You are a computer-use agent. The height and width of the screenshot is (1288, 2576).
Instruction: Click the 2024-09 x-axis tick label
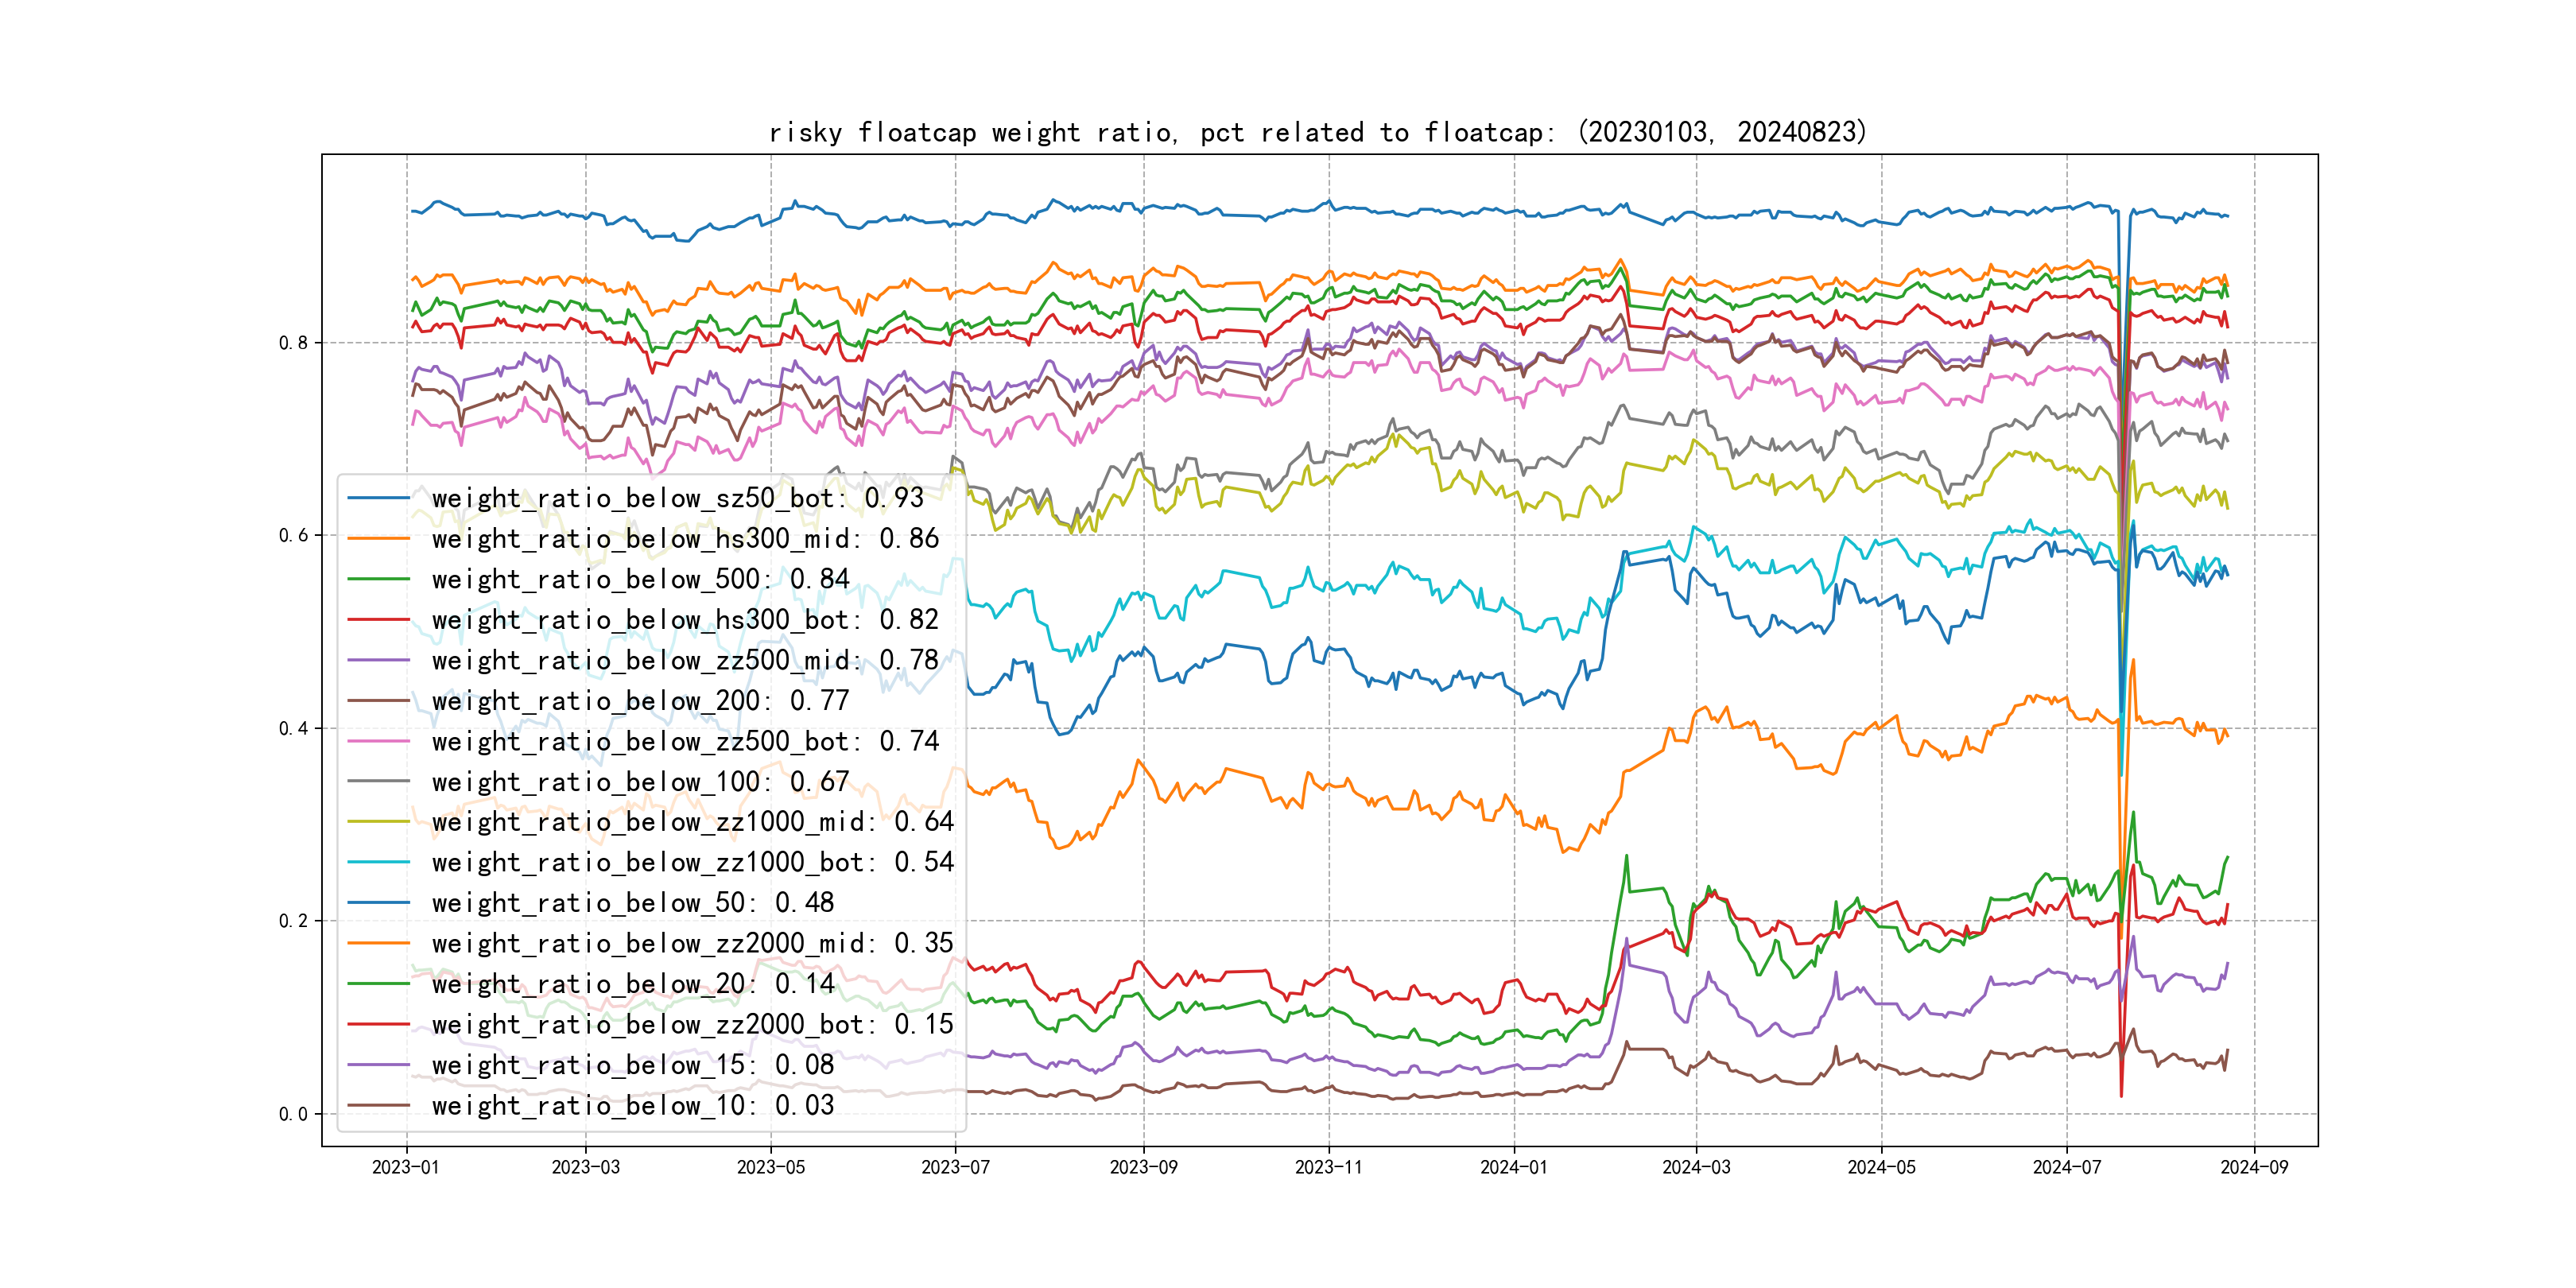click(2253, 1167)
